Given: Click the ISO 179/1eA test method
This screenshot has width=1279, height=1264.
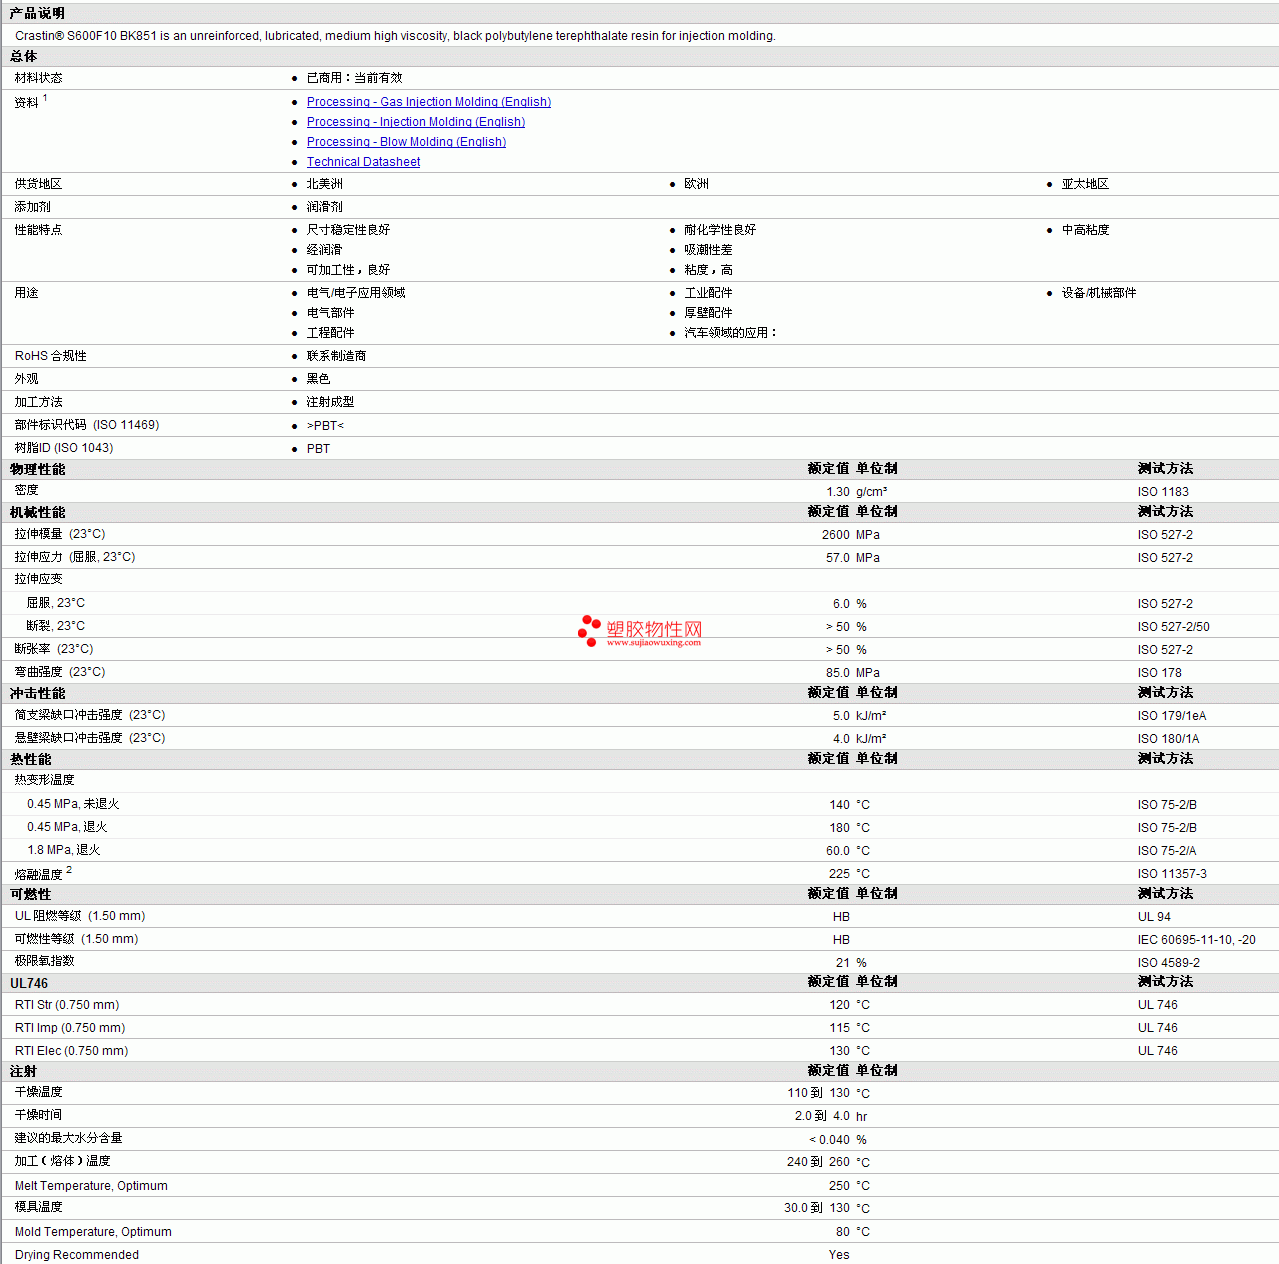Looking at the screenshot, I should click(x=1171, y=716).
